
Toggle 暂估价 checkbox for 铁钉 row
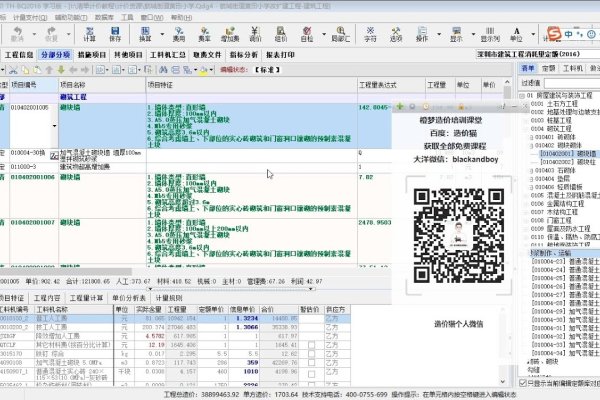click(x=311, y=354)
